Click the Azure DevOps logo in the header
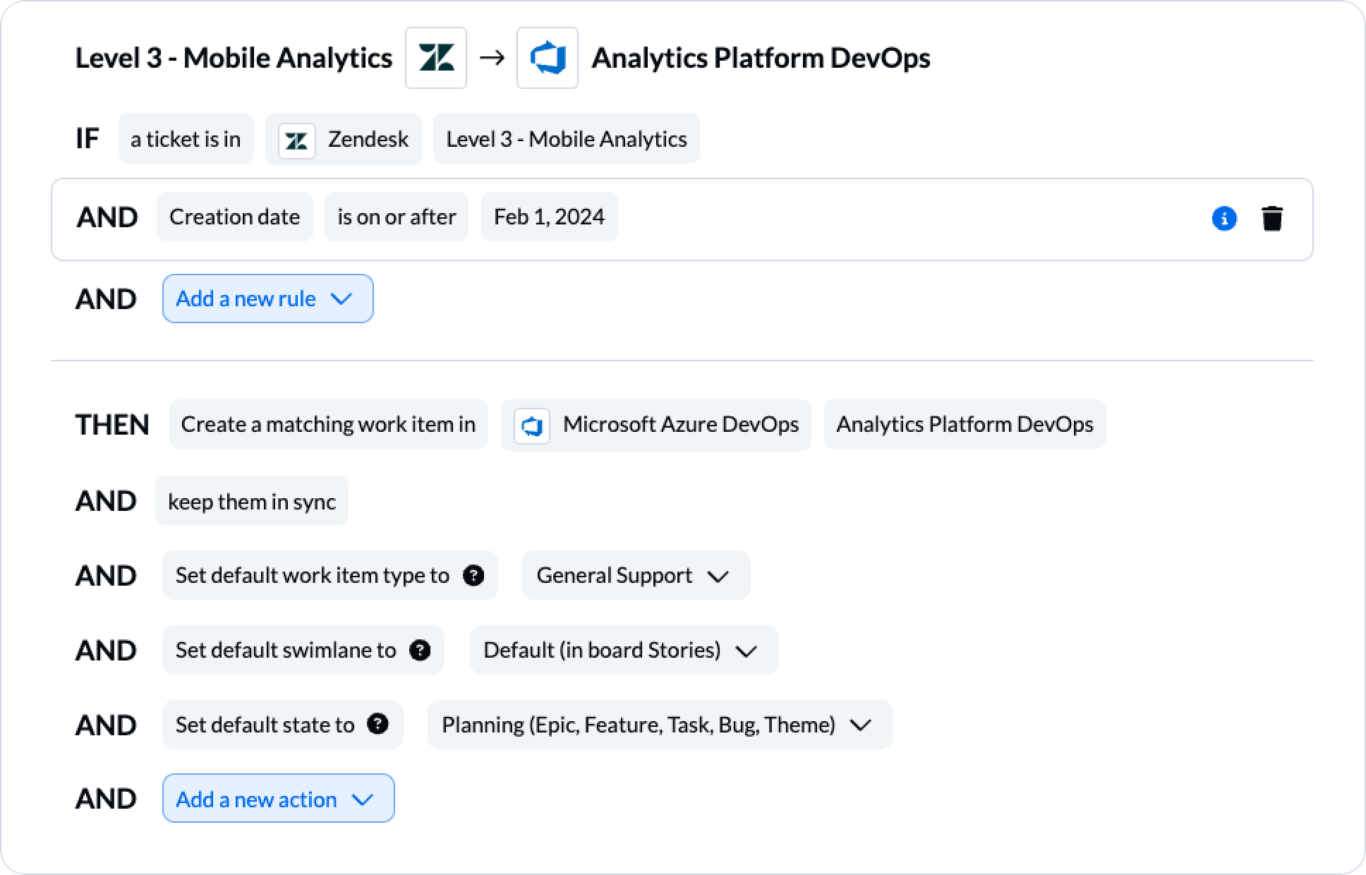Screen dimensions: 1366x875 (x=547, y=57)
